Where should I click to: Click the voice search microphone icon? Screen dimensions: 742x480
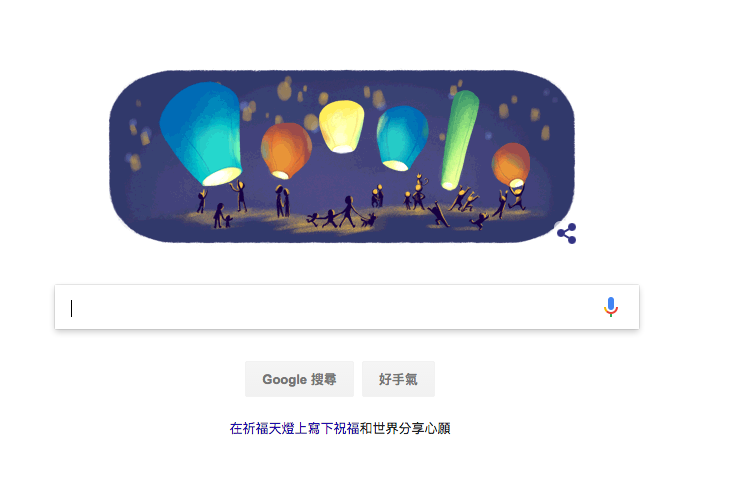pyautogui.click(x=610, y=307)
